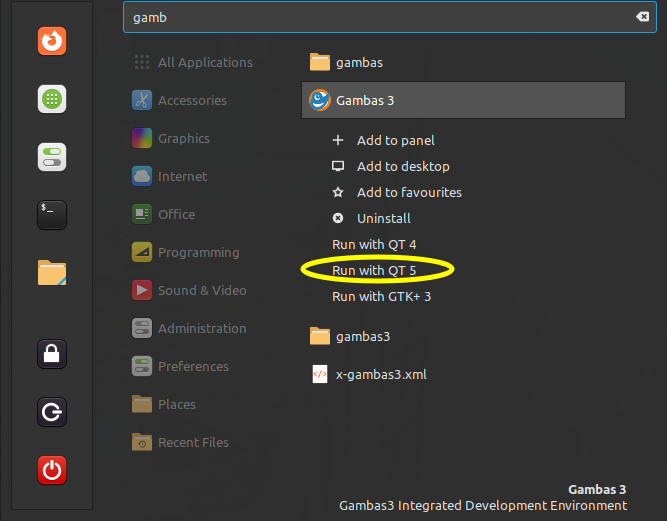The height and width of the screenshot is (521, 667).
Task: Click the log out icon
Action: click(x=52, y=412)
